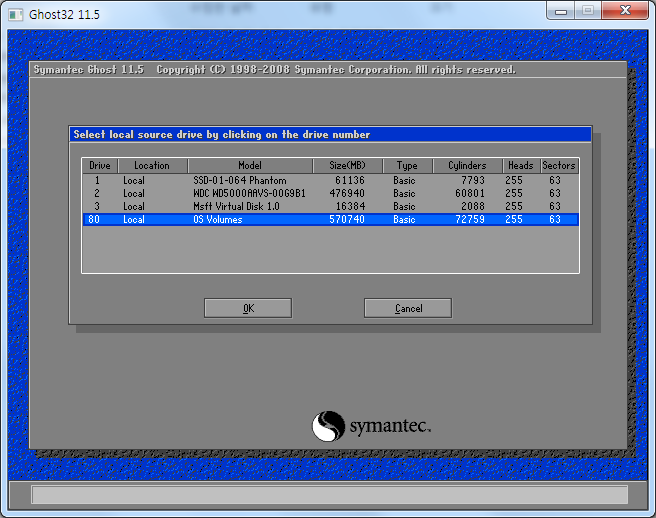Viewport: 656px width, 518px height.
Task: Minimize the Ghost32 11.5 window
Action: click(x=561, y=11)
